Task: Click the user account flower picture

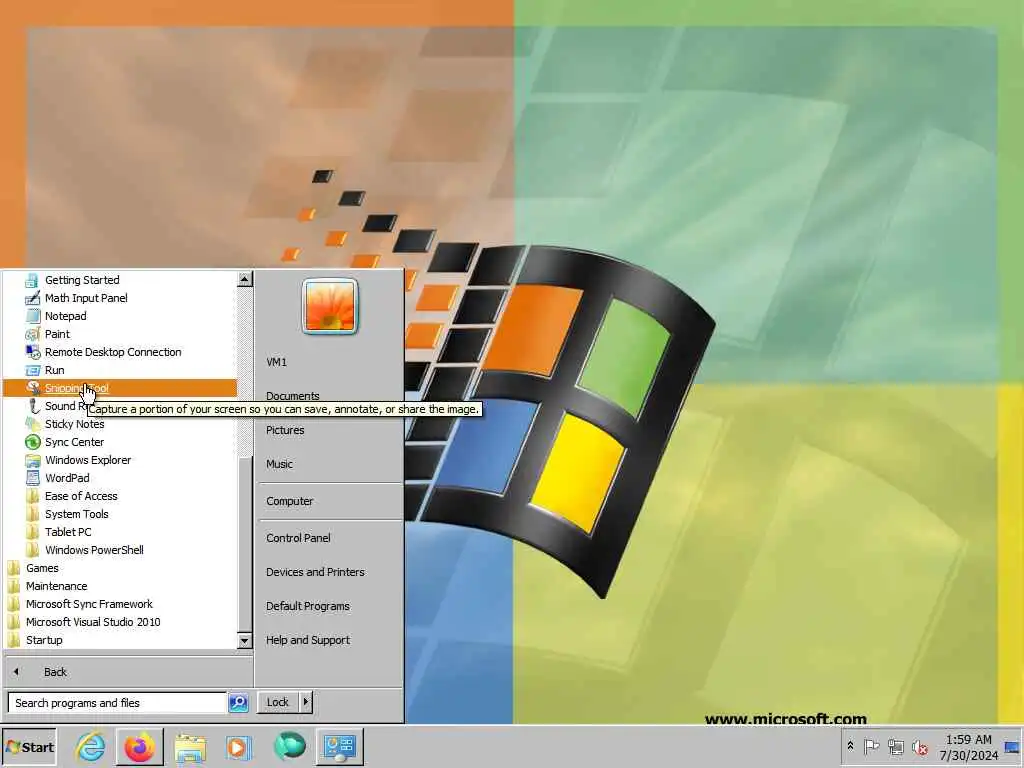Action: (x=330, y=306)
